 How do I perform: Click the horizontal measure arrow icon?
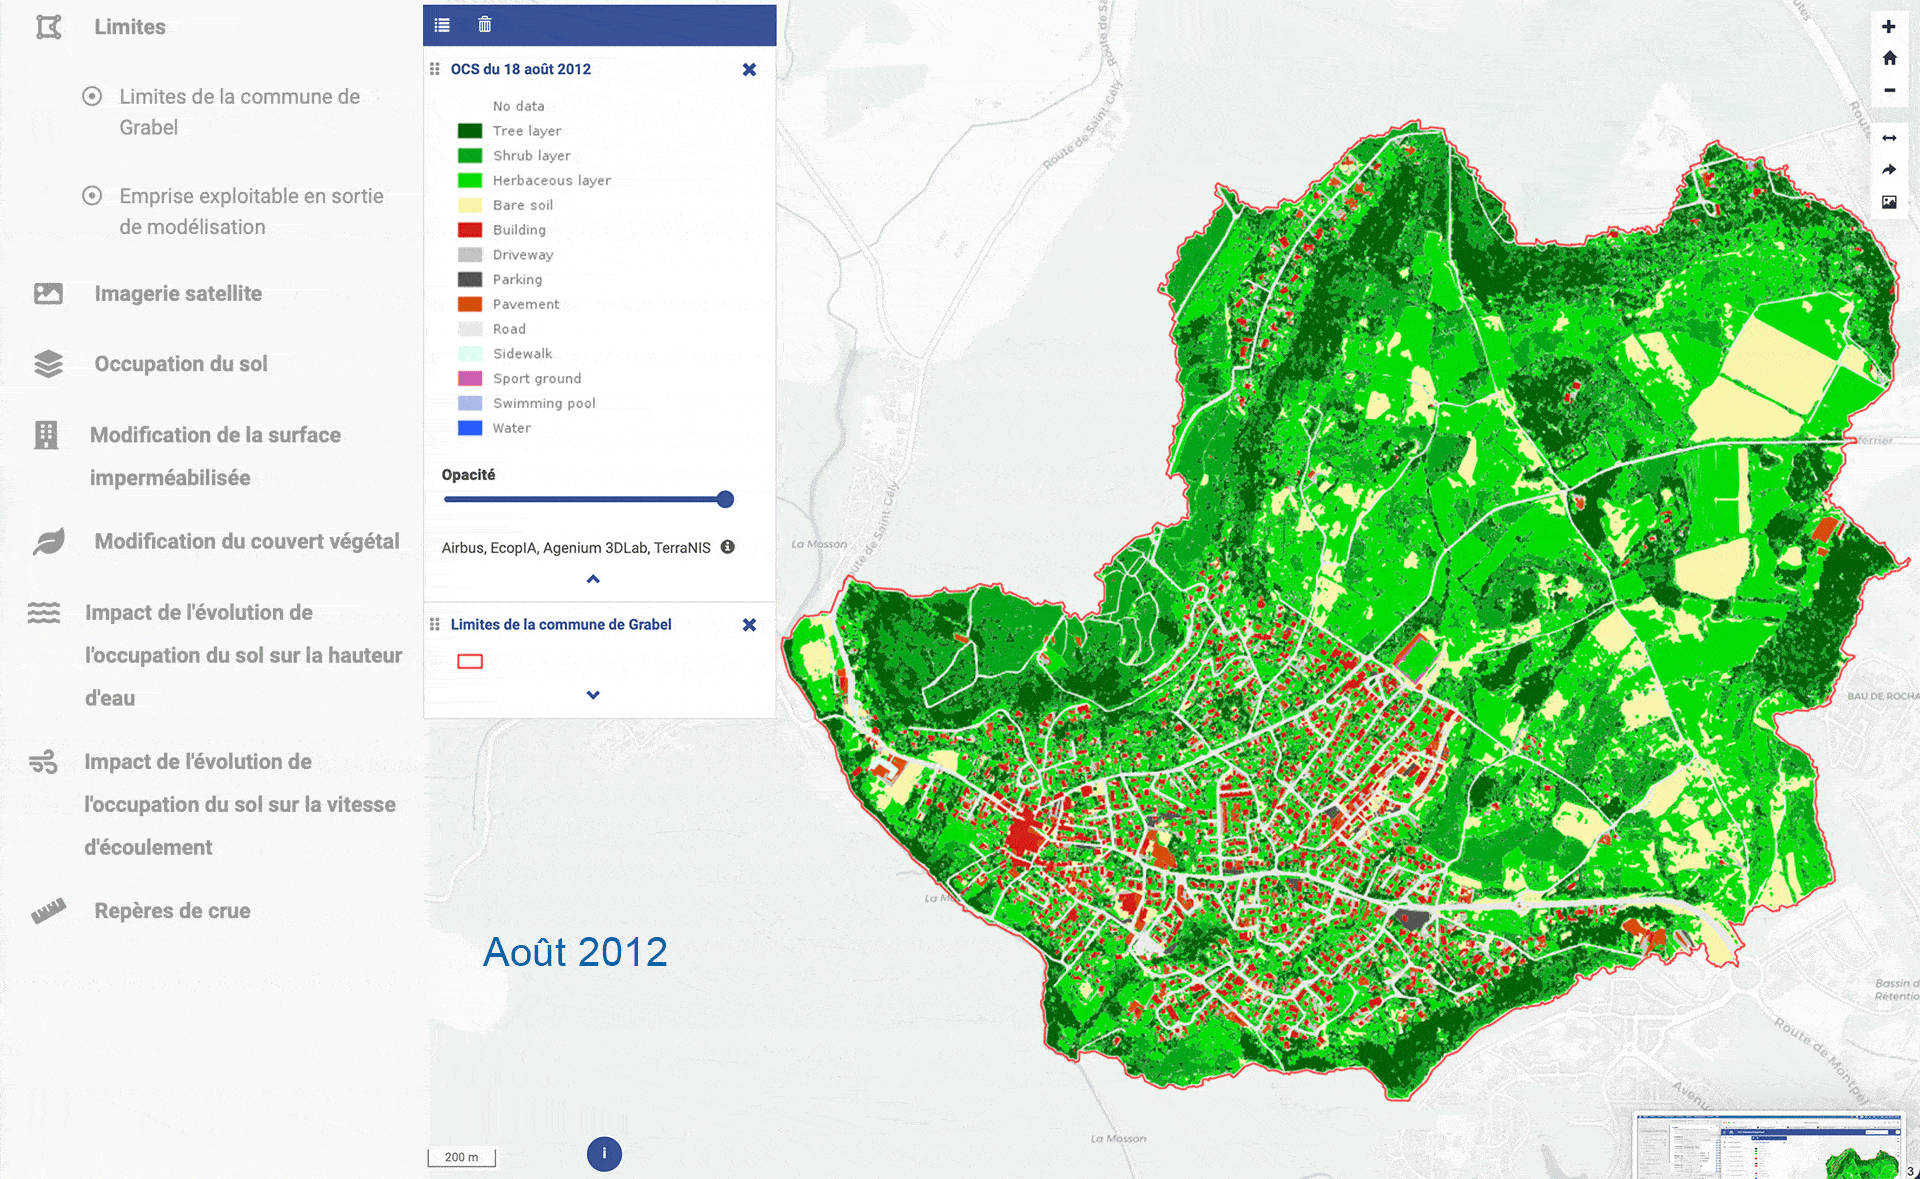pos(1888,138)
